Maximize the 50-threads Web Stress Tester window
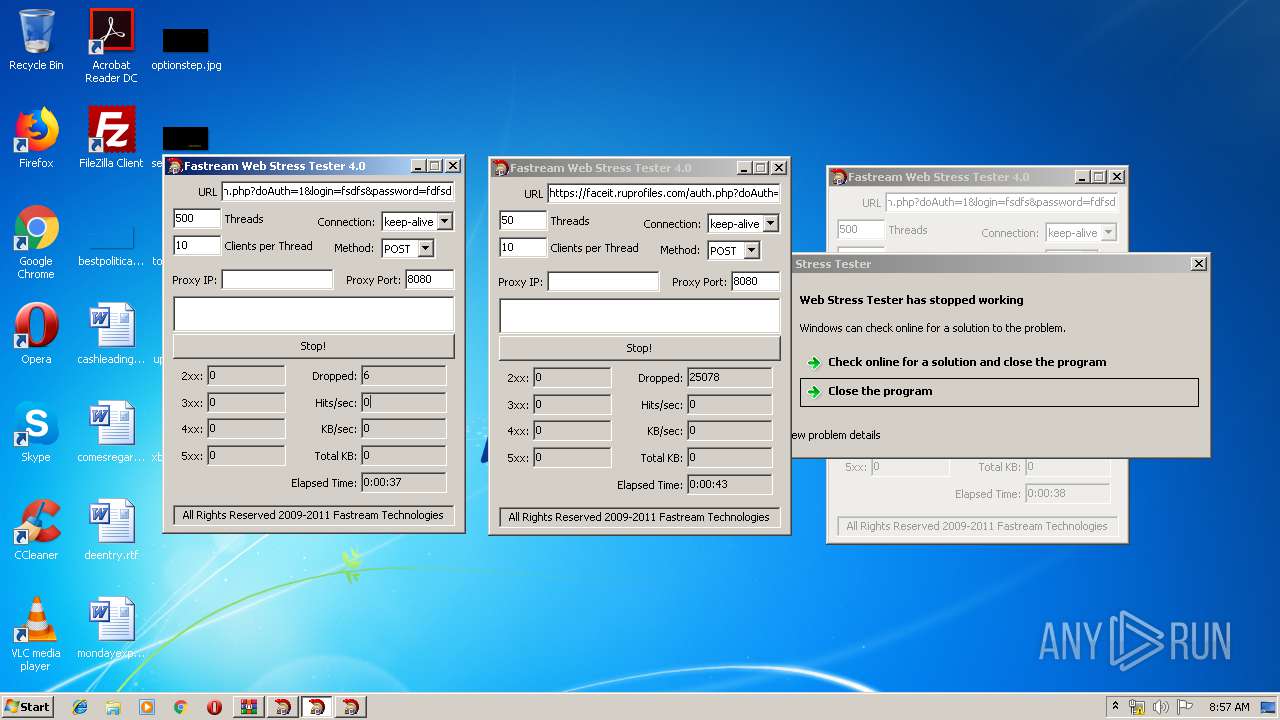Image resolution: width=1280 pixels, height=720 pixels. (x=761, y=168)
